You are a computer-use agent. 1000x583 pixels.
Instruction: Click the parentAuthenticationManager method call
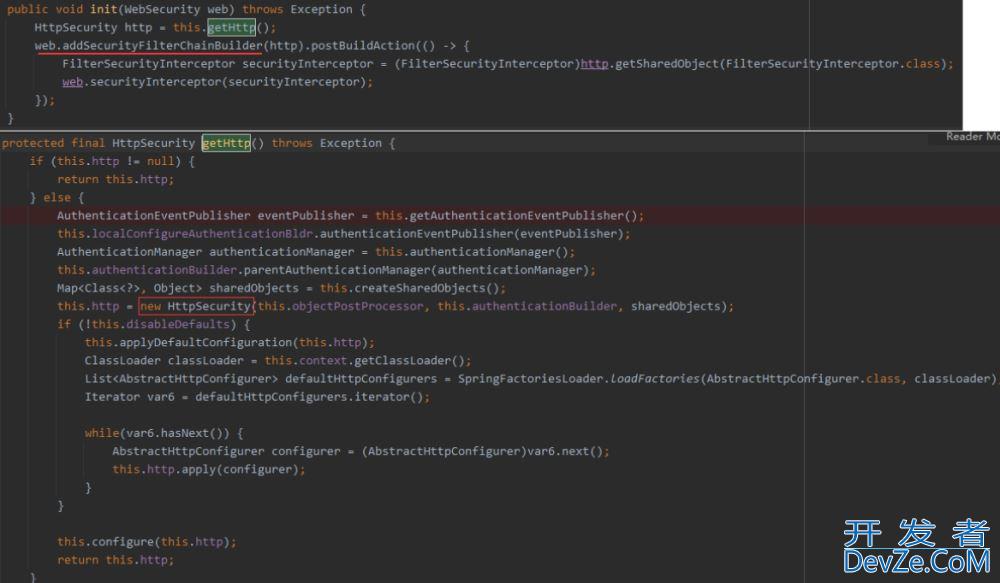[x=337, y=270]
